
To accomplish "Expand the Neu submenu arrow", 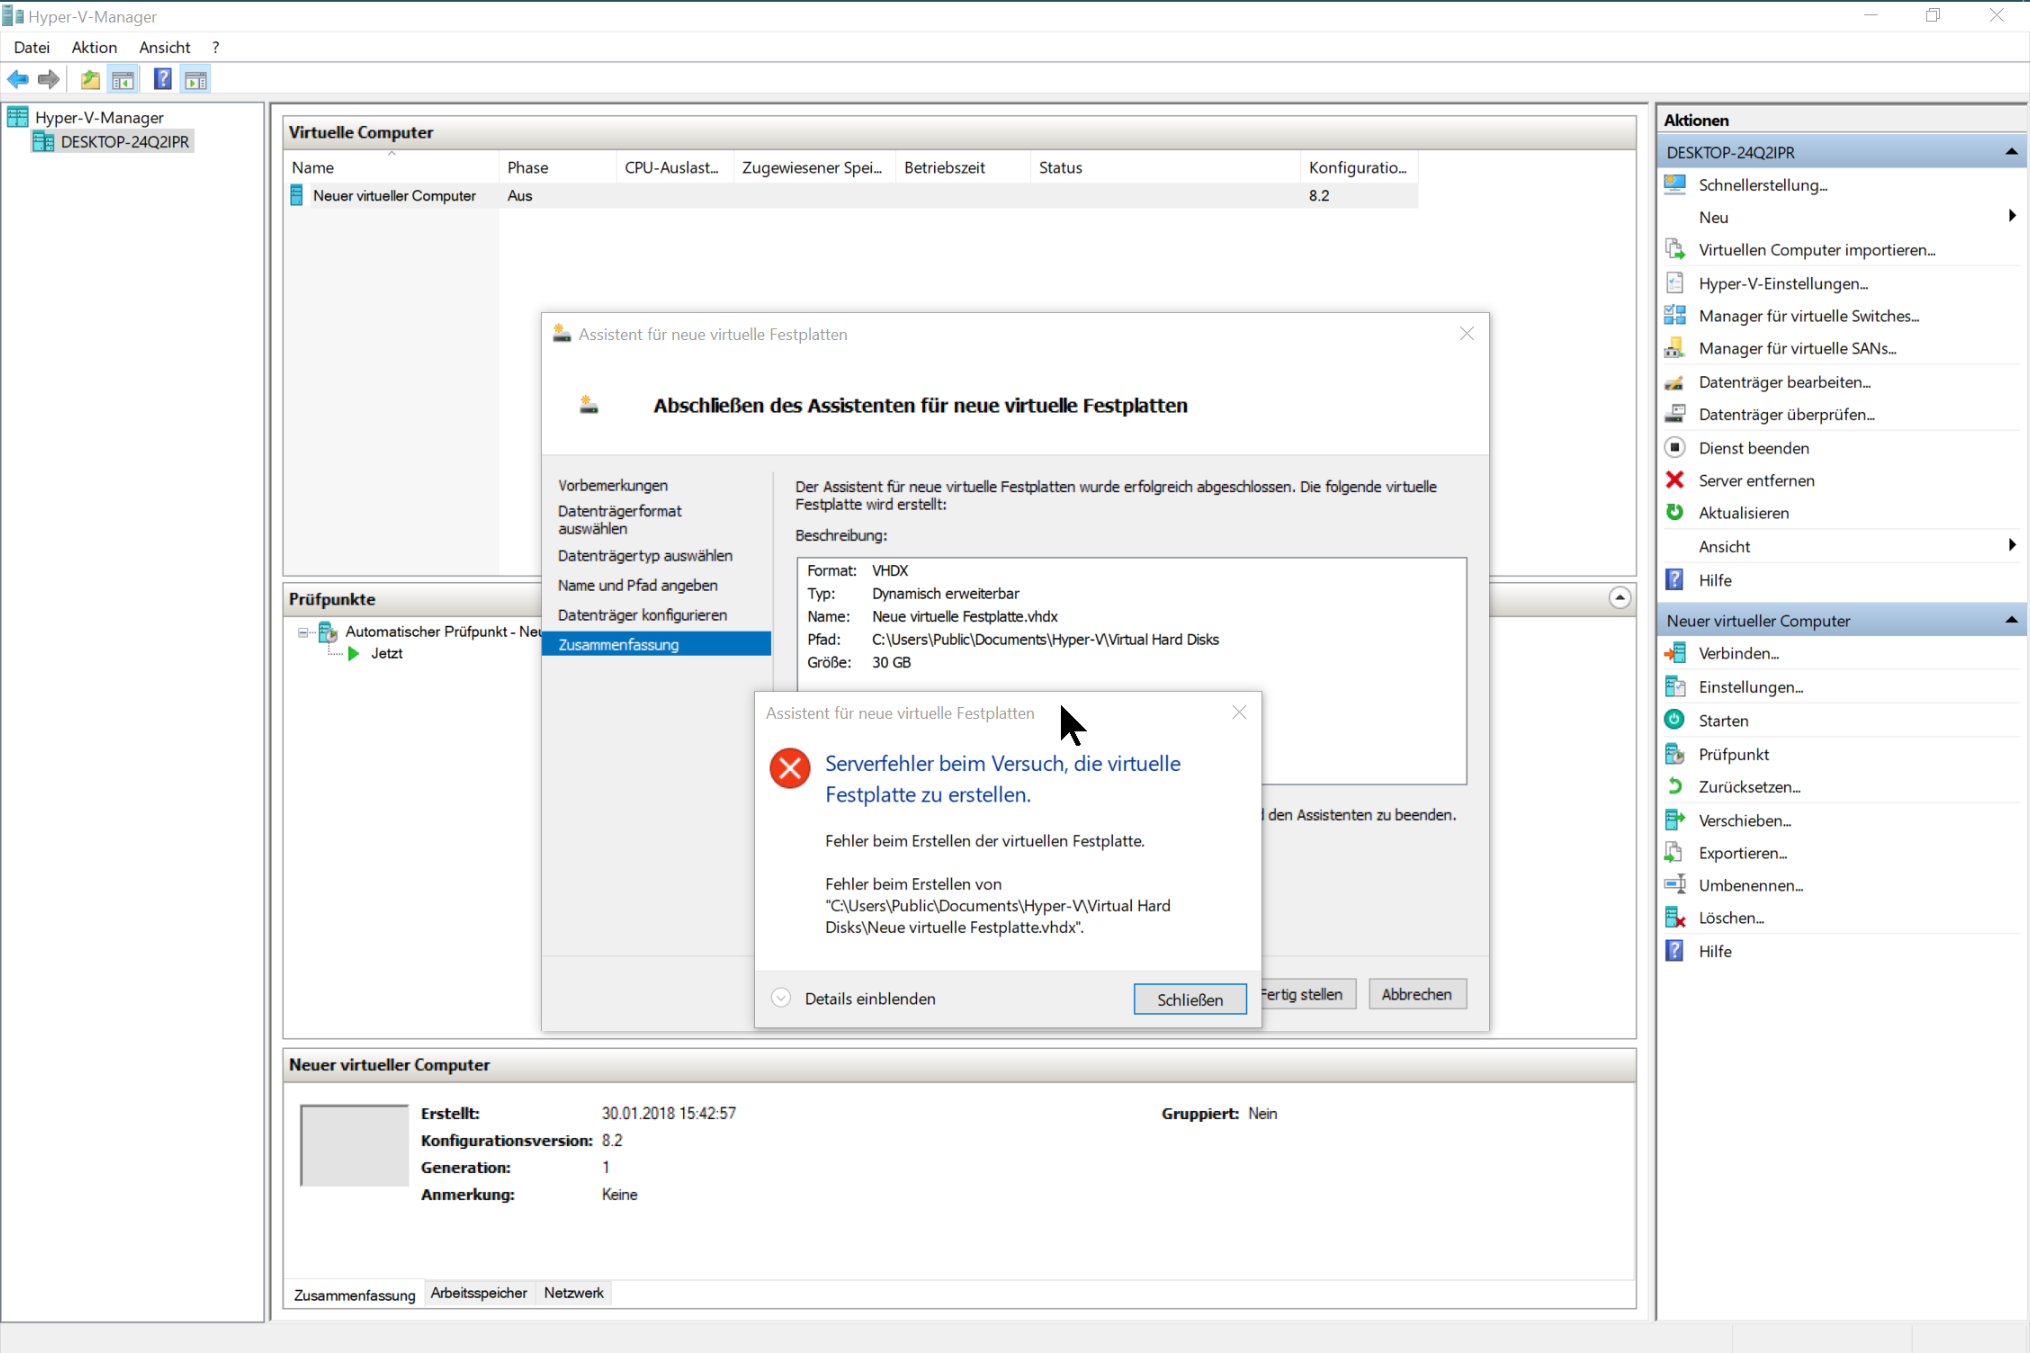I will pos(2012,216).
